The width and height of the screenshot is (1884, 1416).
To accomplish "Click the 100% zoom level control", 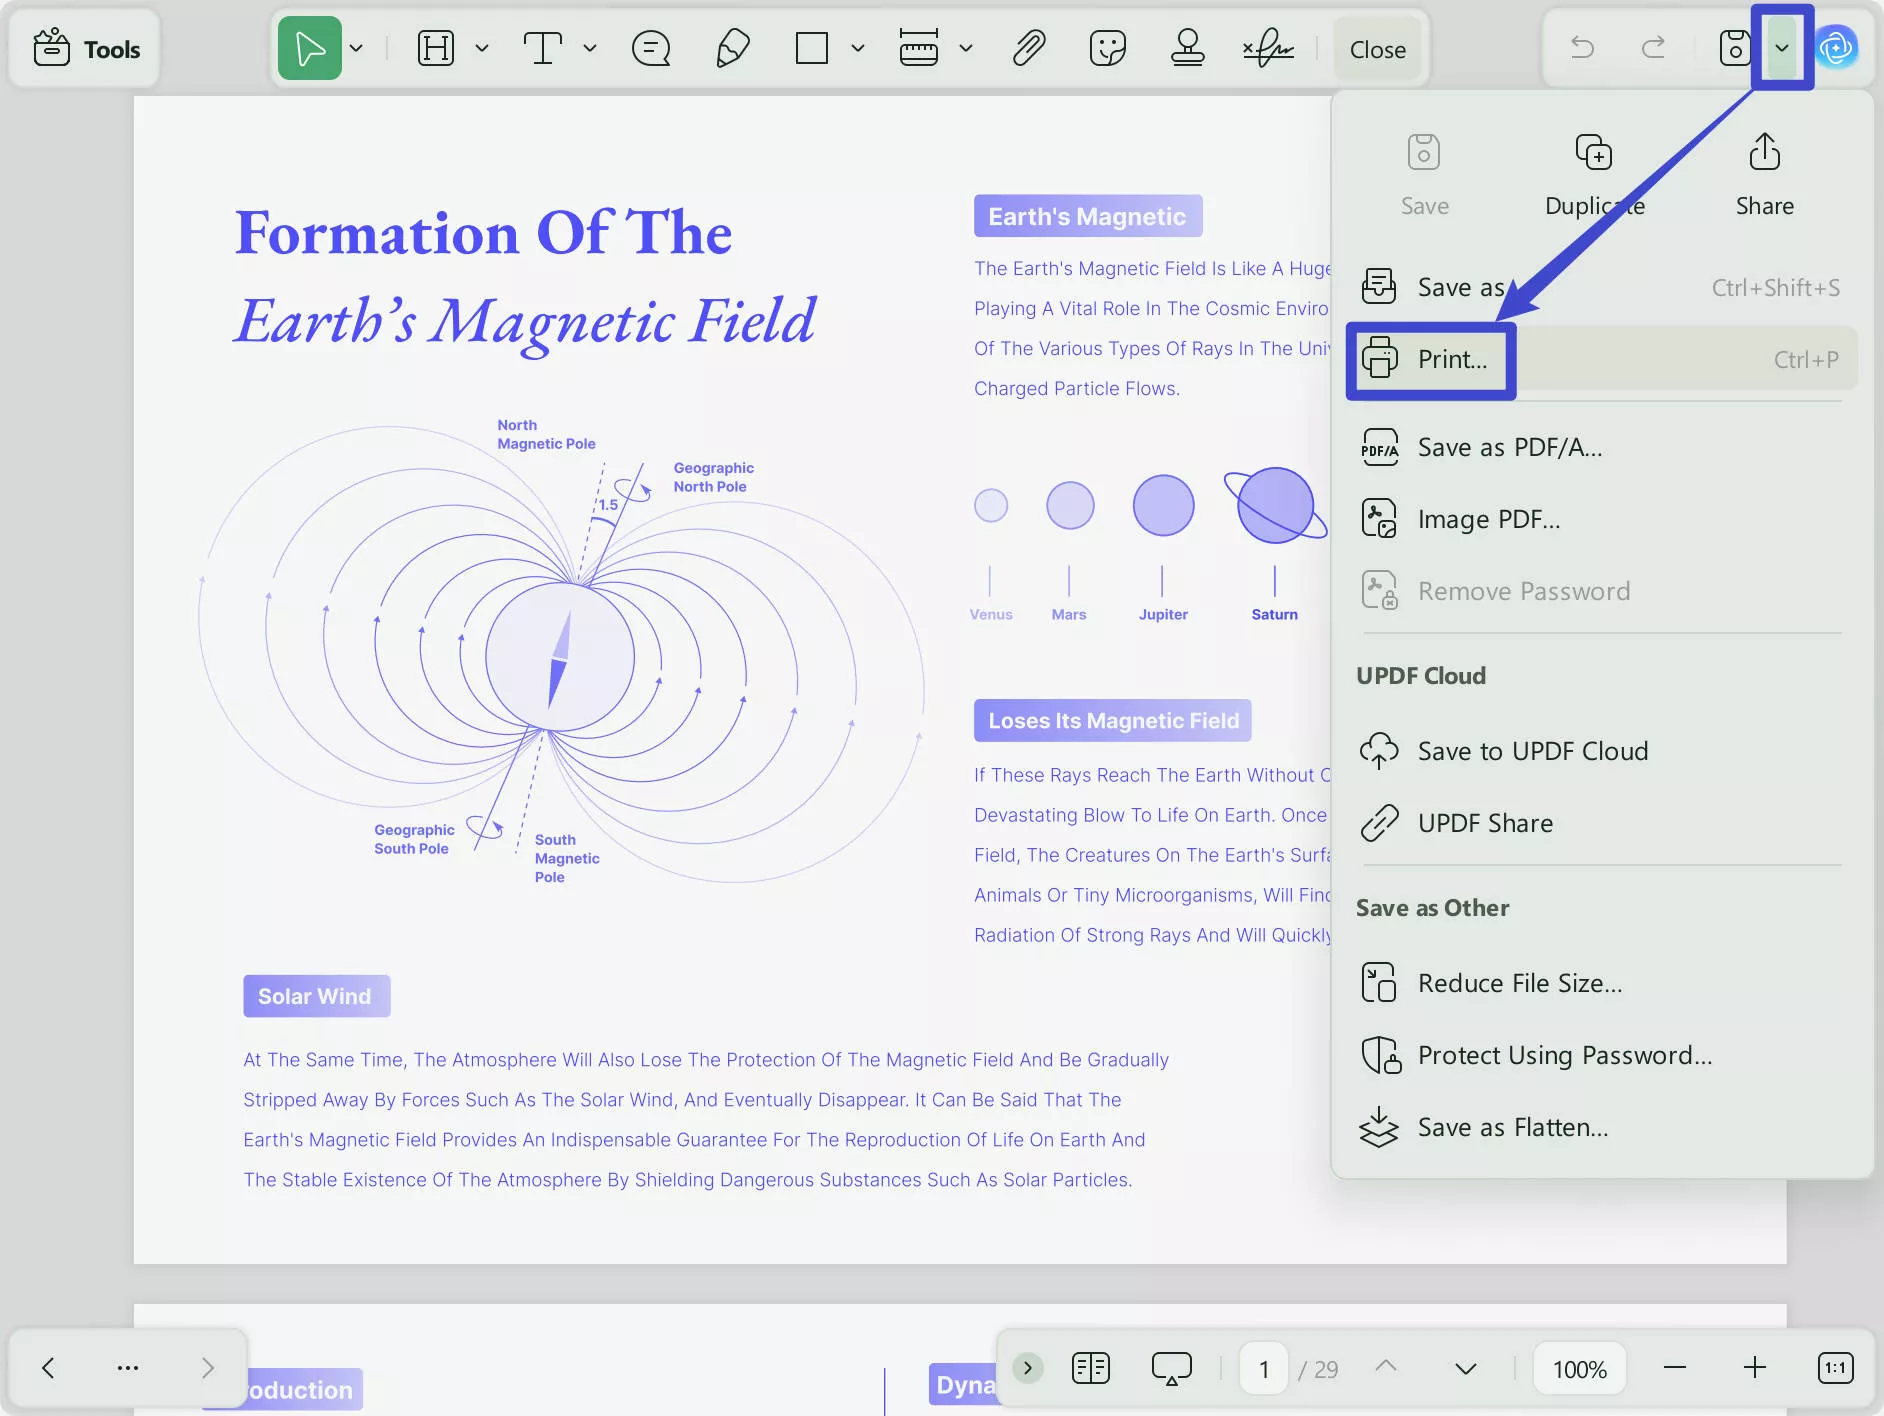I will pyautogui.click(x=1577, y=1368).
